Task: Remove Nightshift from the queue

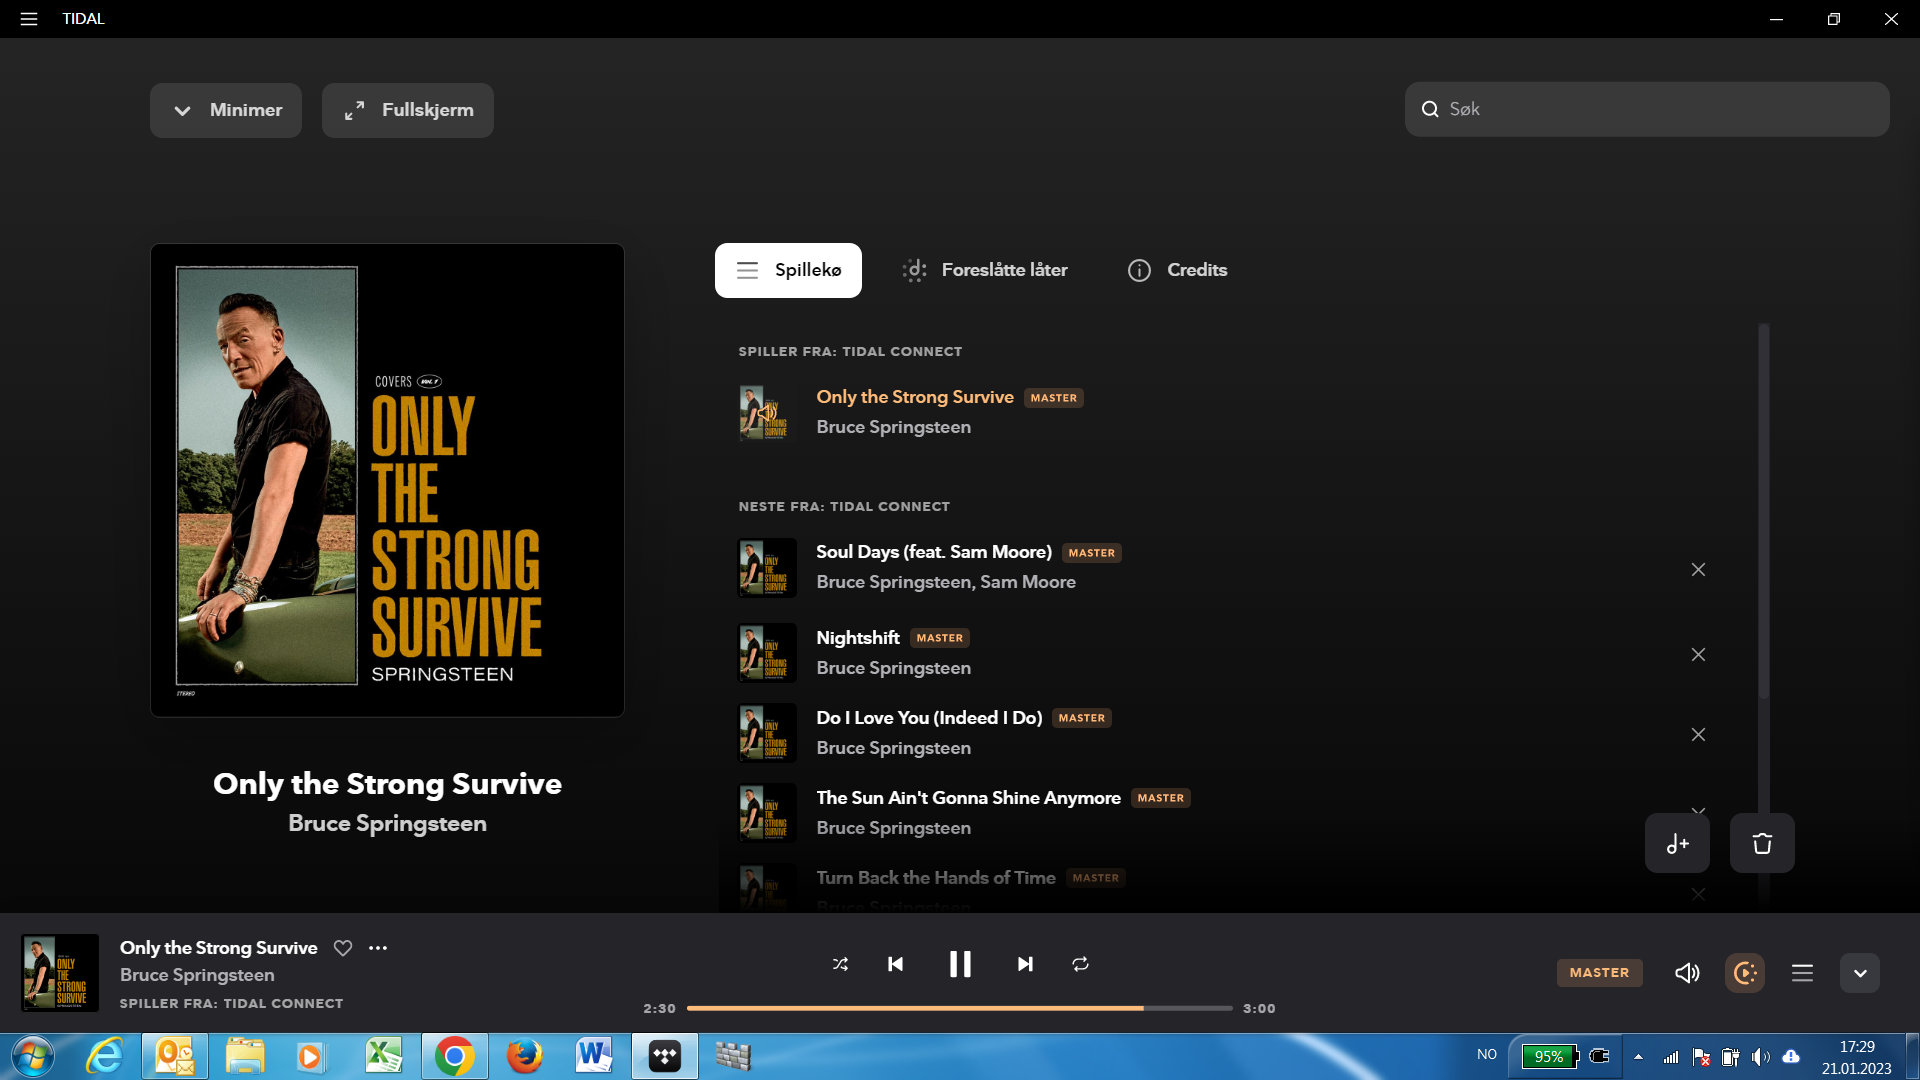Action: 1698,655
